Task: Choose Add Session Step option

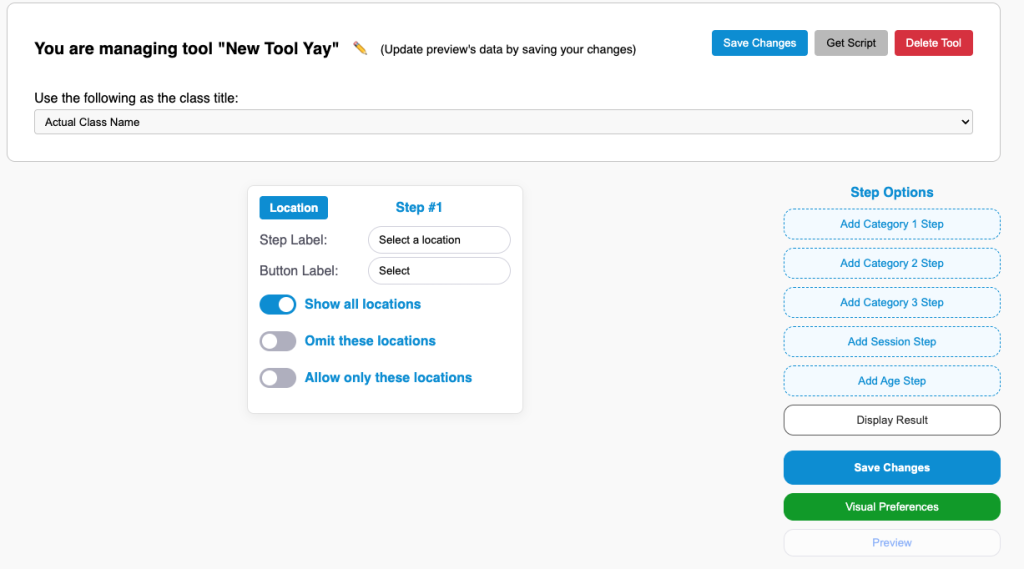Action: (891, 342)
